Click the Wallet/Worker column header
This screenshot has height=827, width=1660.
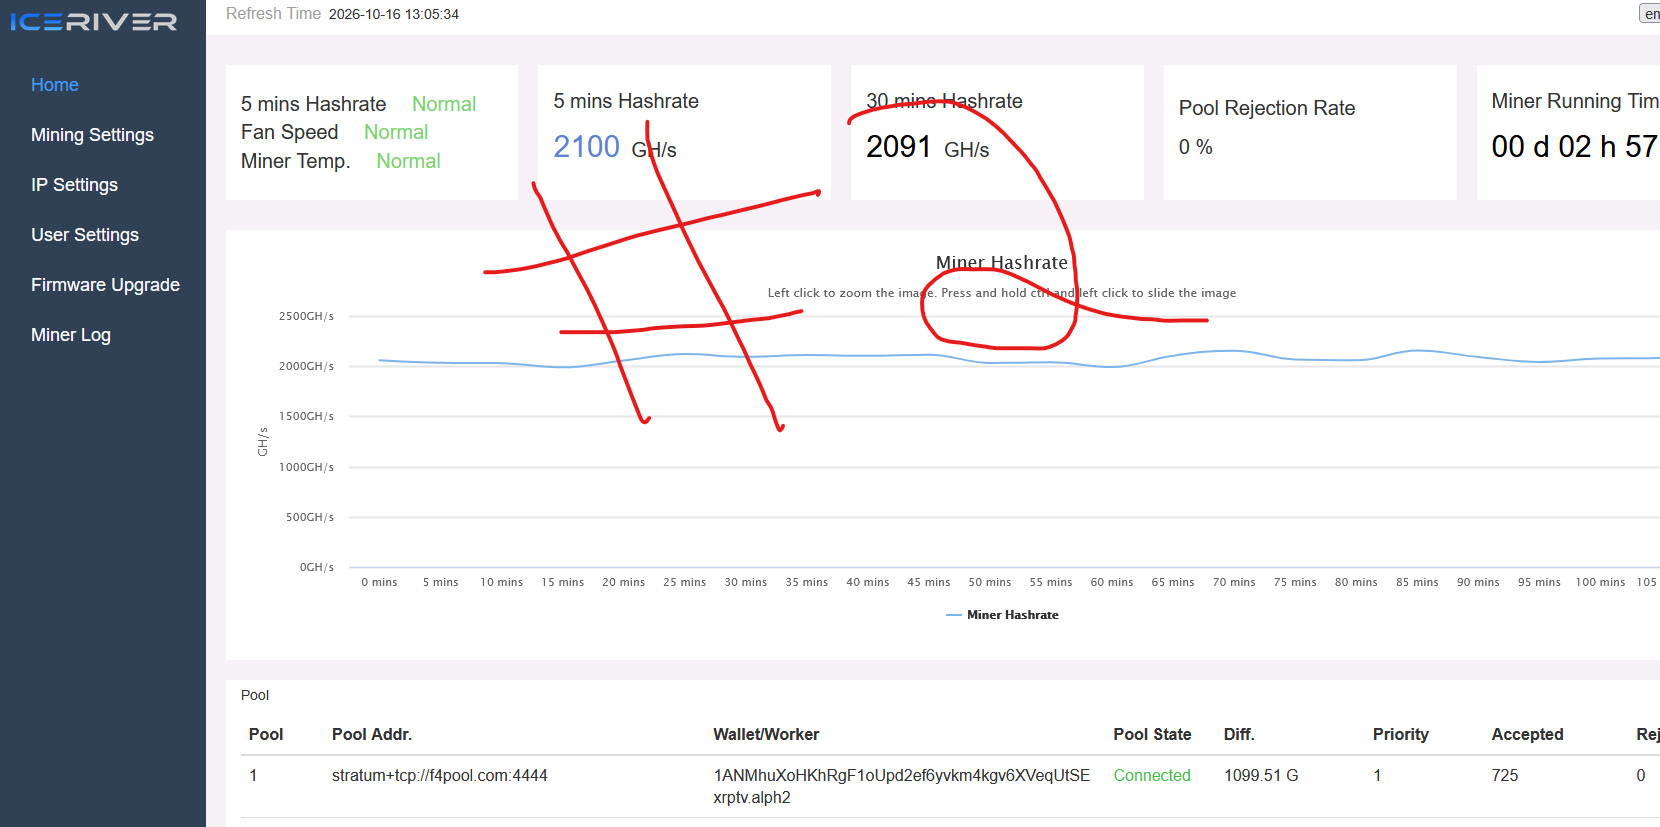pyautogui.click(x=766, y=734)
